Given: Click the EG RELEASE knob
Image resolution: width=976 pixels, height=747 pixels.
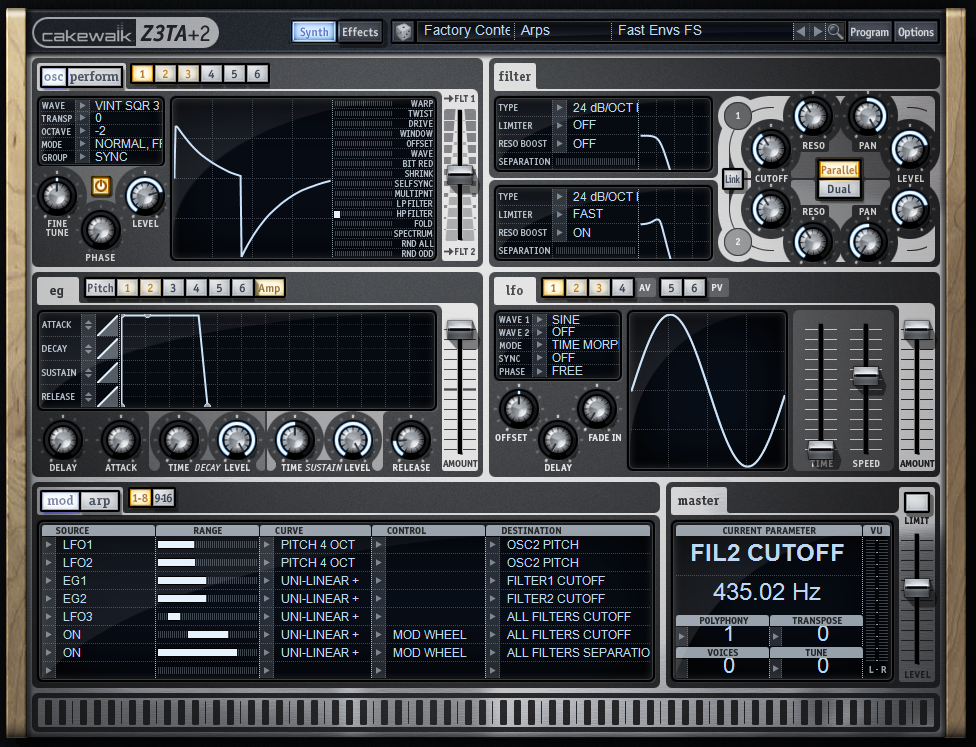Looking at the screenshot, I should (410, 440).
